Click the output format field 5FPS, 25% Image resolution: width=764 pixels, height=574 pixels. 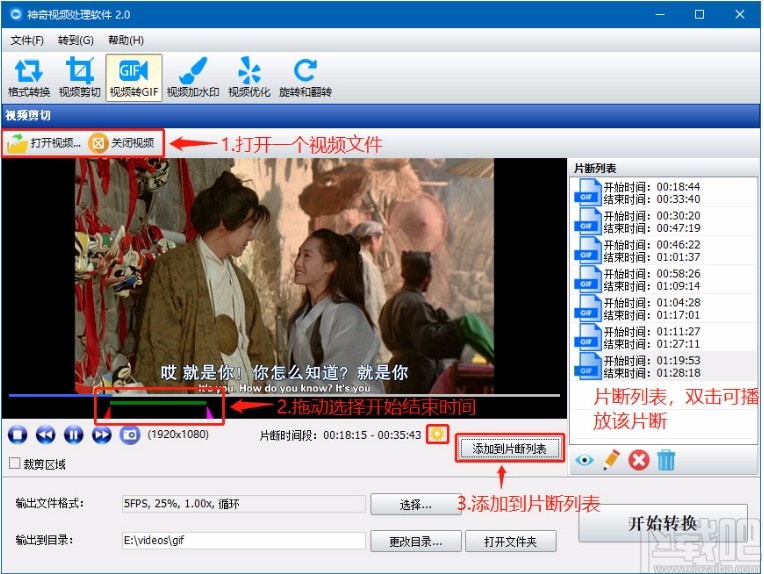tap(244, 504)
